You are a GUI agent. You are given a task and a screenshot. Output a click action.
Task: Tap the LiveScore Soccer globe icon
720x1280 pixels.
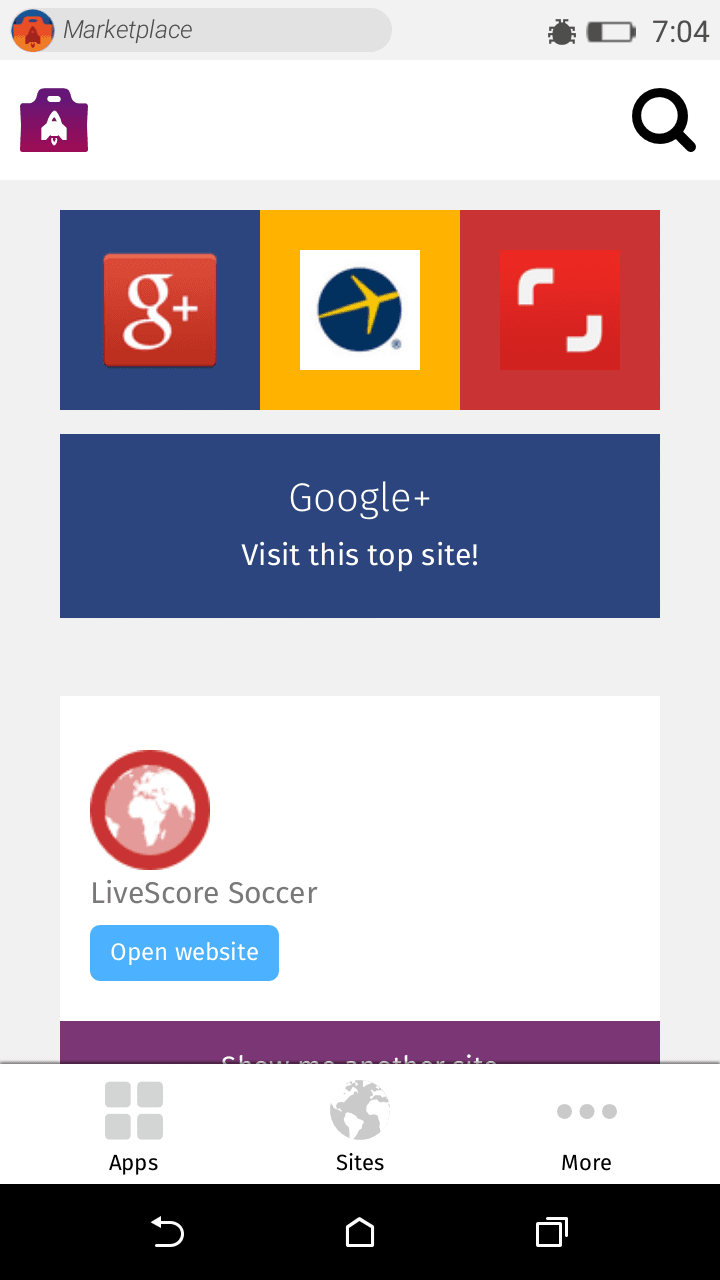(150, 810)
